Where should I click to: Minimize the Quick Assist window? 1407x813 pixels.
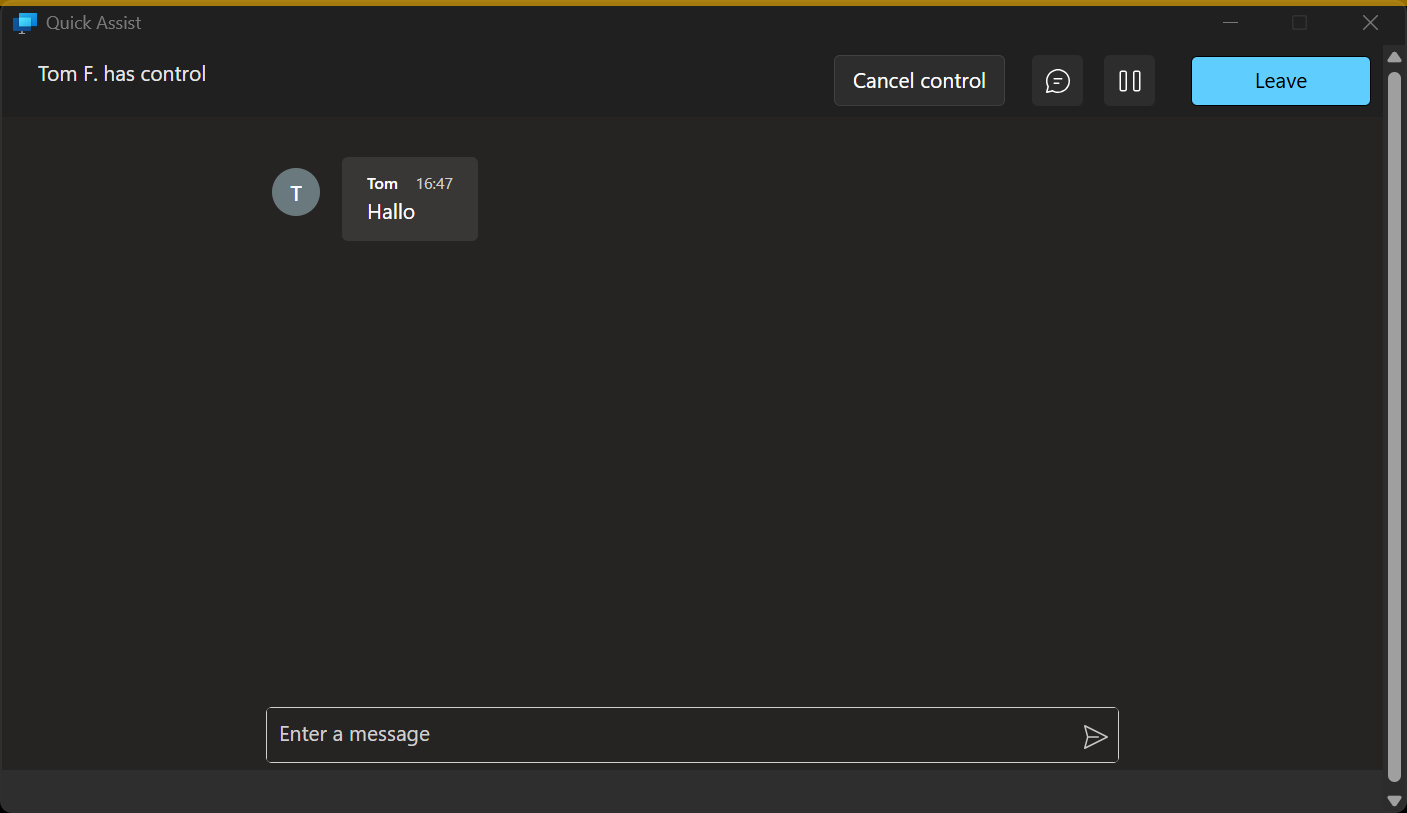(x=1231, y=22)
